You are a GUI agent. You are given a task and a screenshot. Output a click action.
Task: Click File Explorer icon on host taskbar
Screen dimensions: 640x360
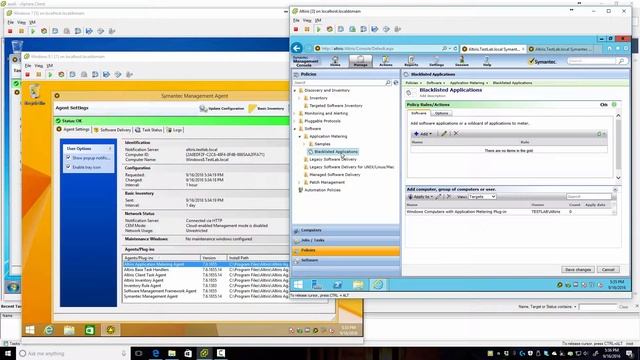click(172, 353)
